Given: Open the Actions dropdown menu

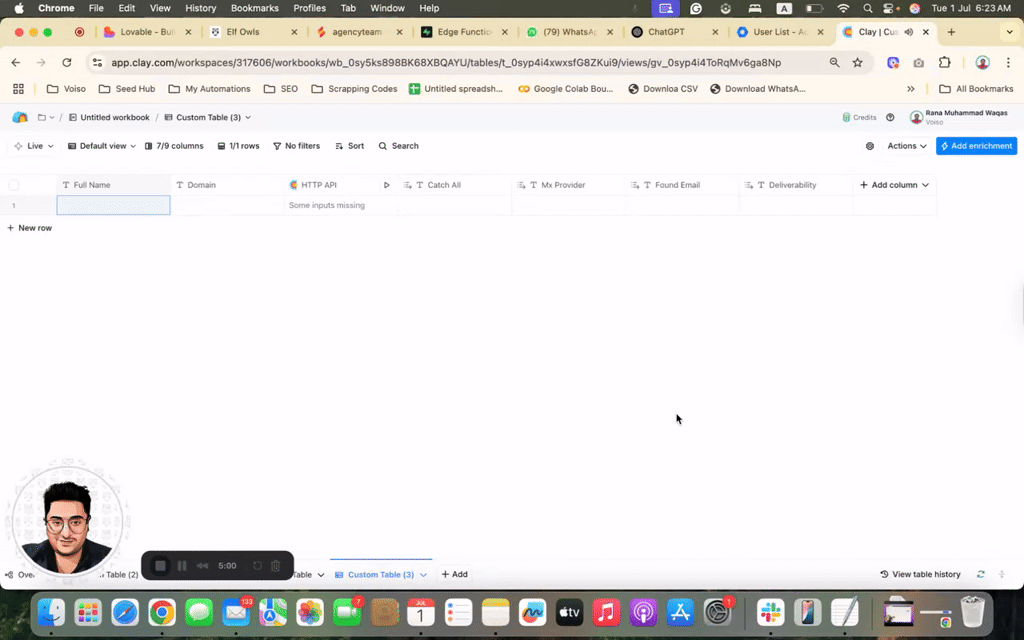Looking at the screenshot, I should [906, 146].
